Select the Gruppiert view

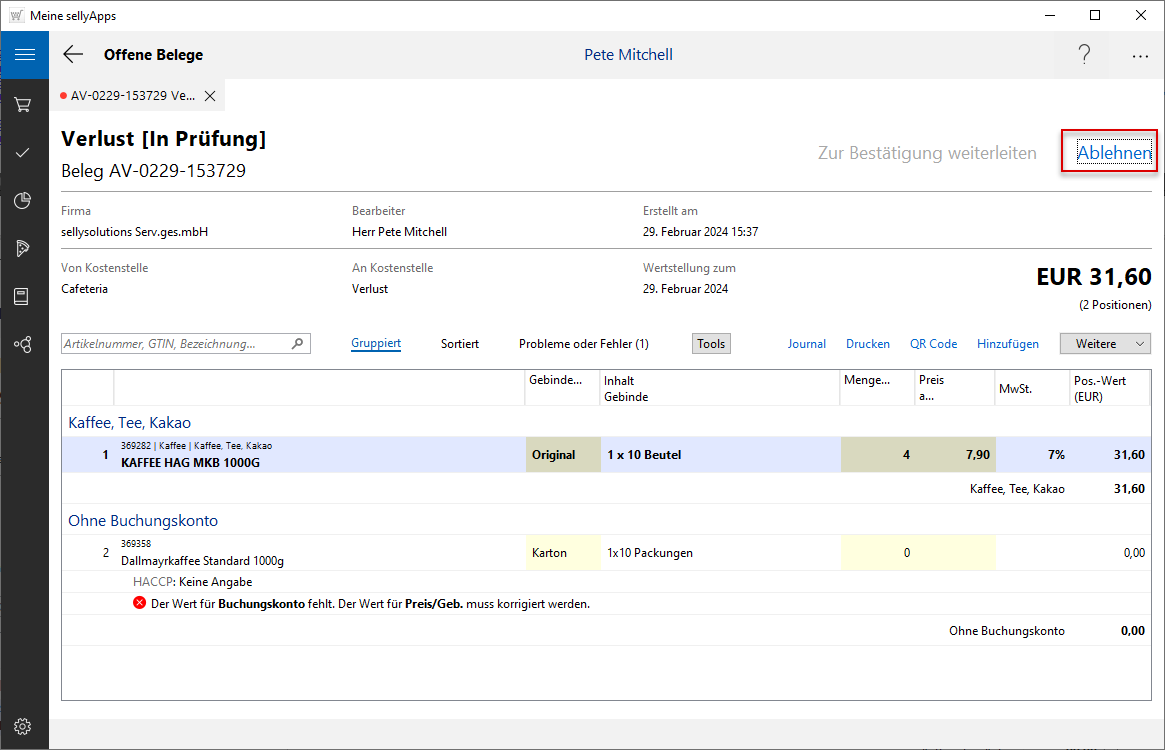tap(376, 344)
